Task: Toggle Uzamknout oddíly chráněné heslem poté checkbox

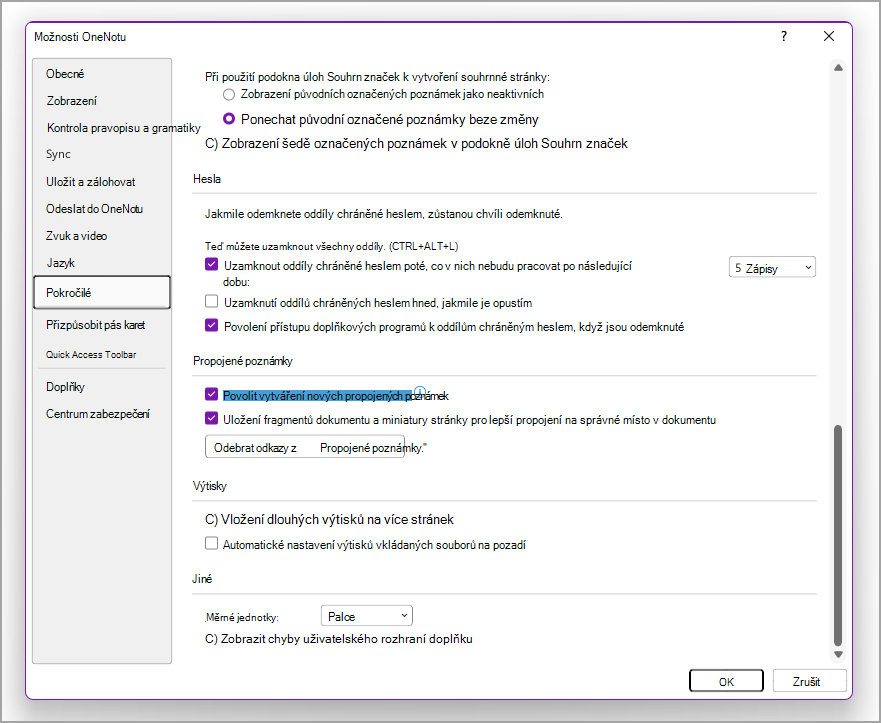Action: coord(211,265)
